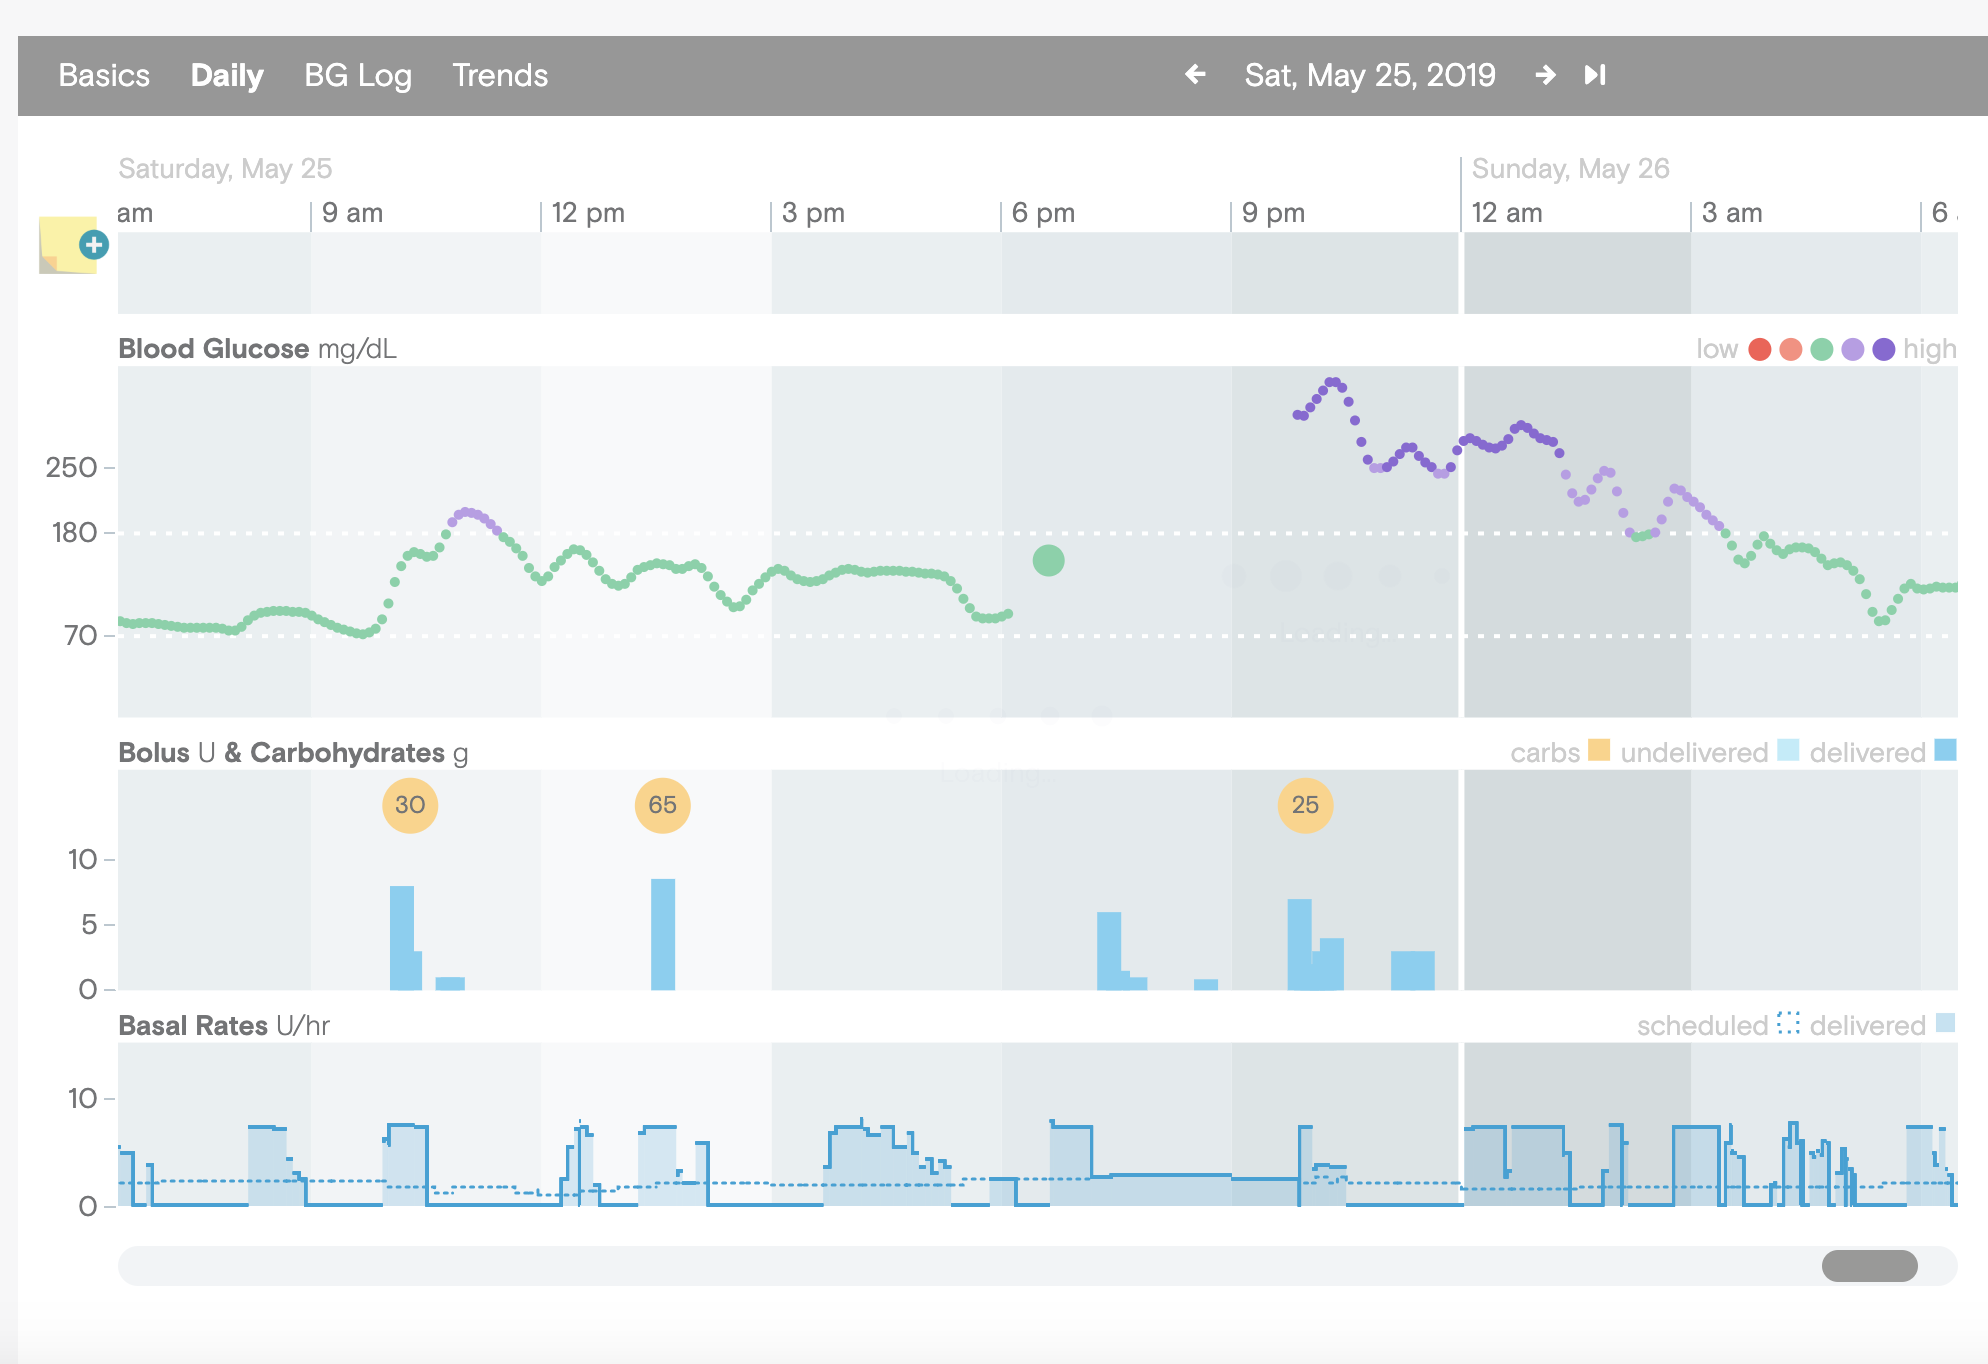1988x1364 pixels.
Task: Select the Daily tab
Action: [x=226, y=76]
